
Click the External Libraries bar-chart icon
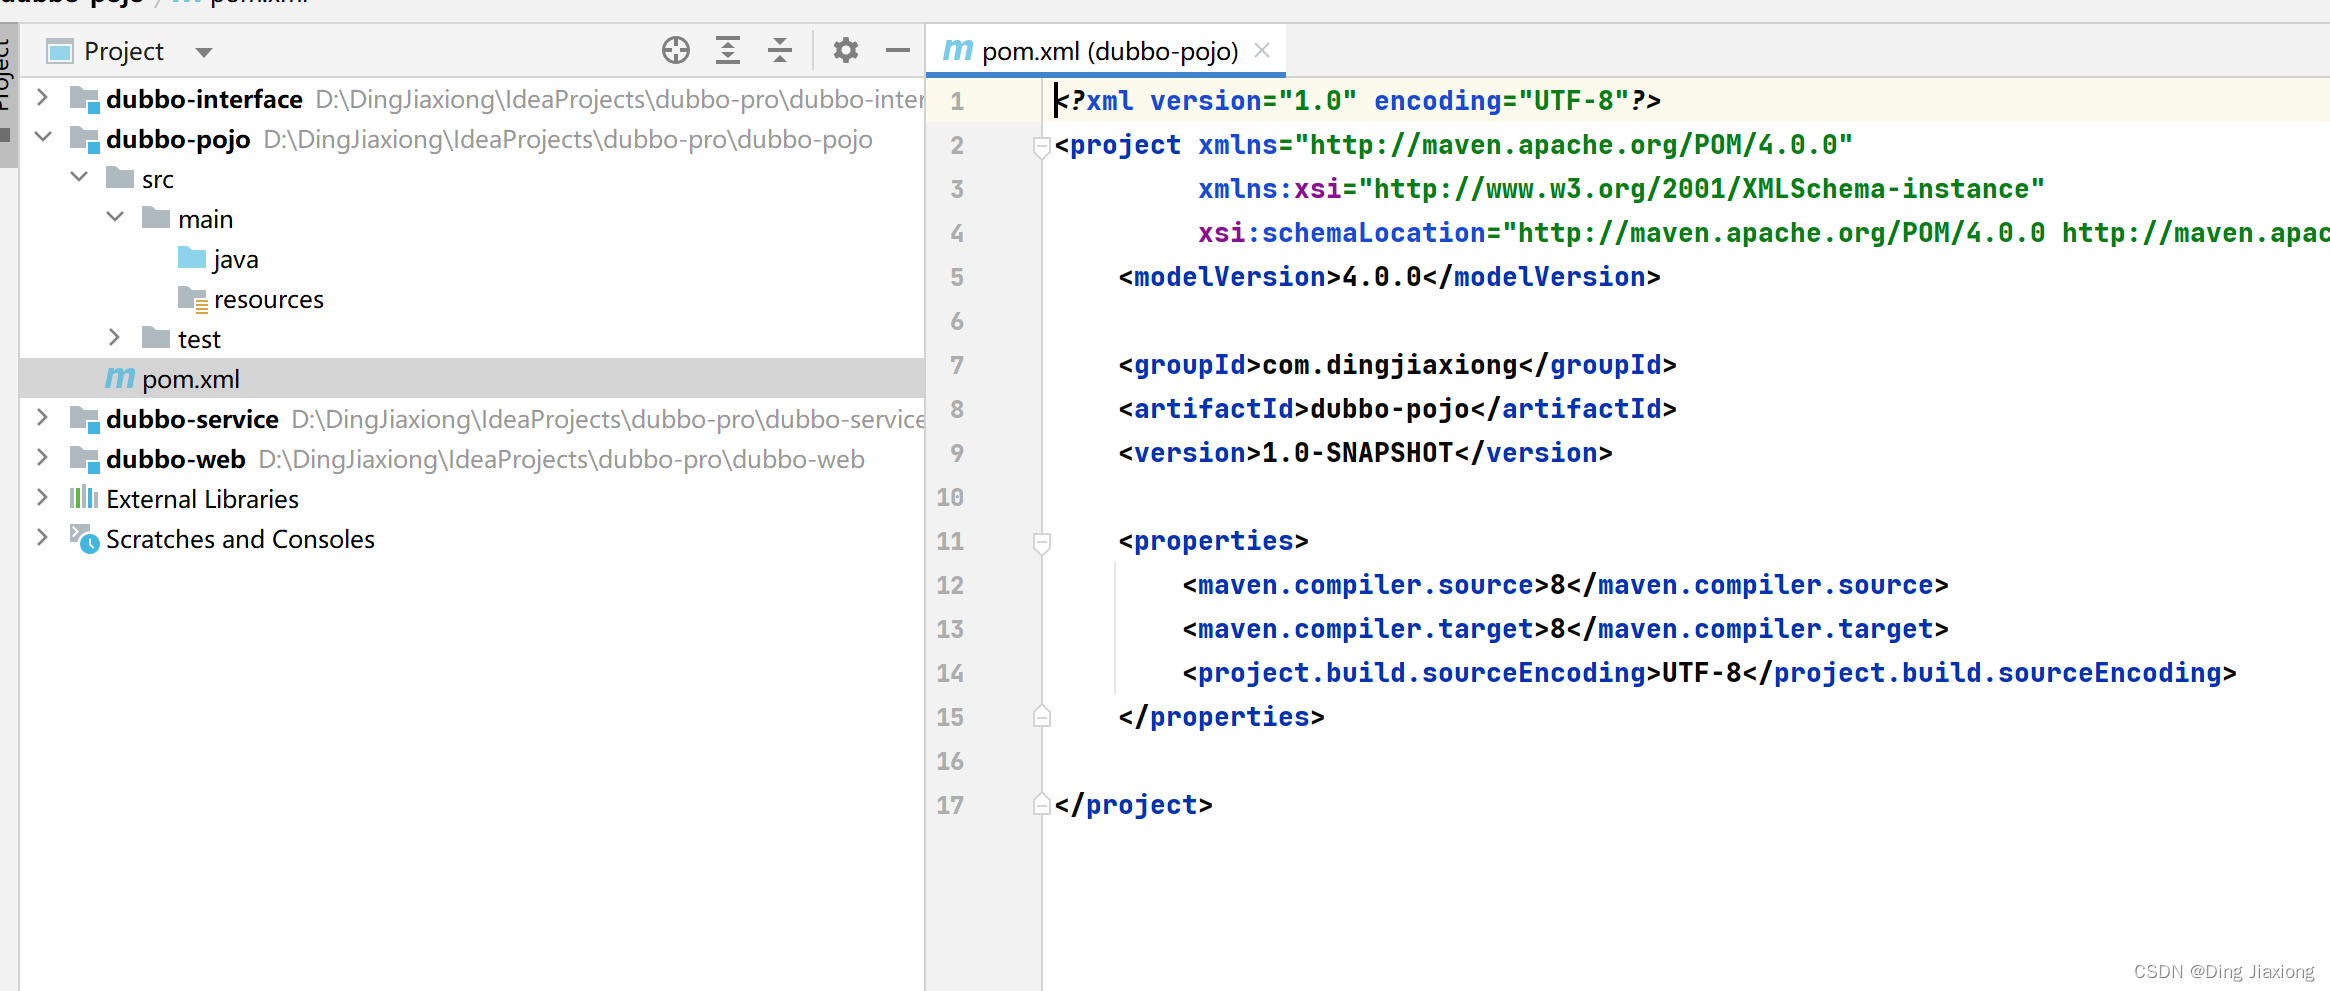tap(84, 497)
